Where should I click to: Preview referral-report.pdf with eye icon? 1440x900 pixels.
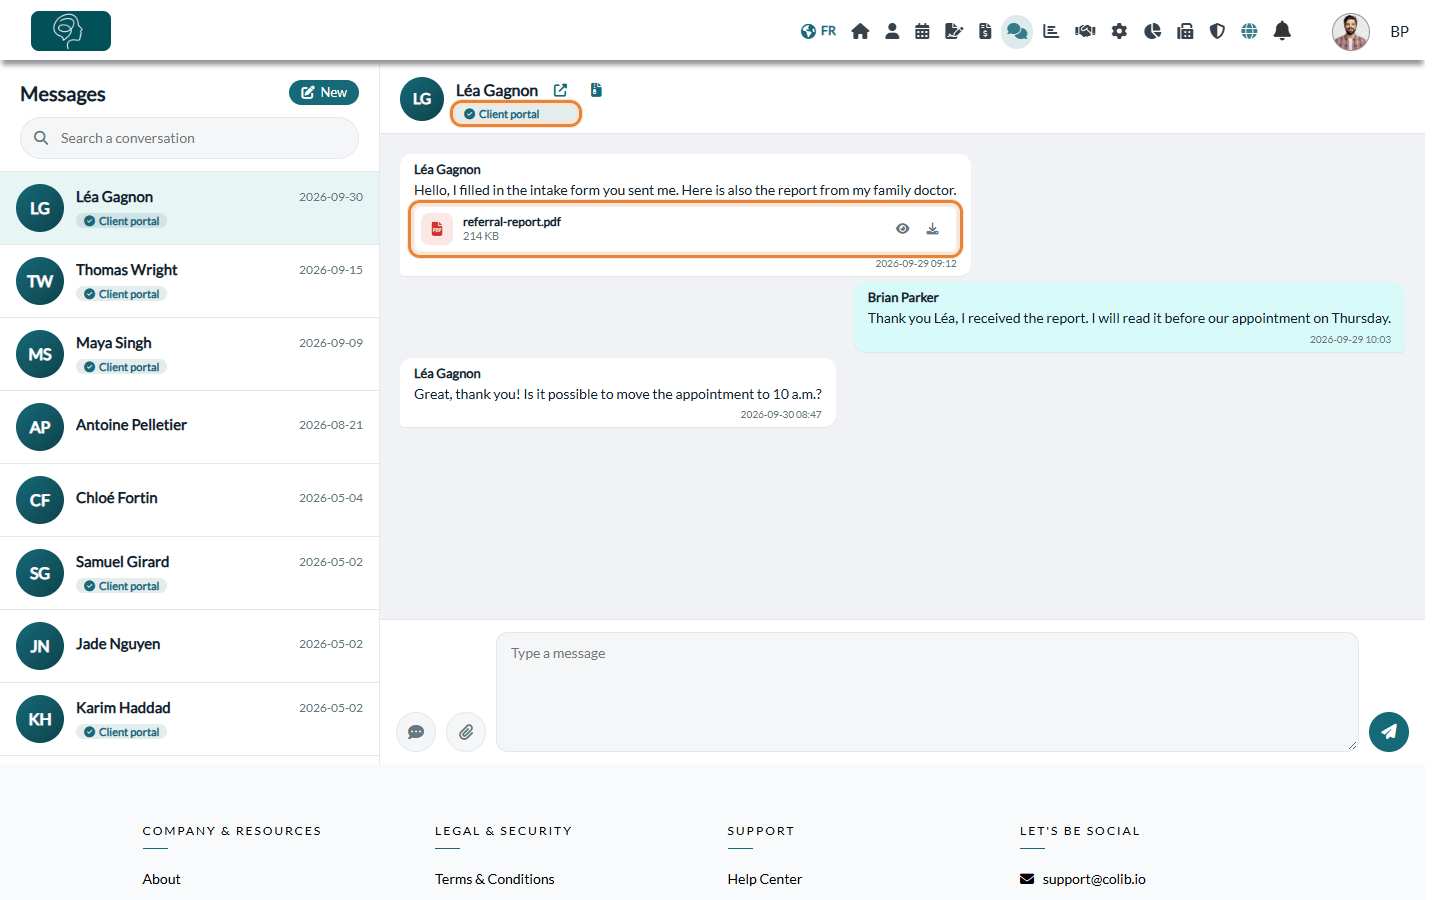click(902, 229)
